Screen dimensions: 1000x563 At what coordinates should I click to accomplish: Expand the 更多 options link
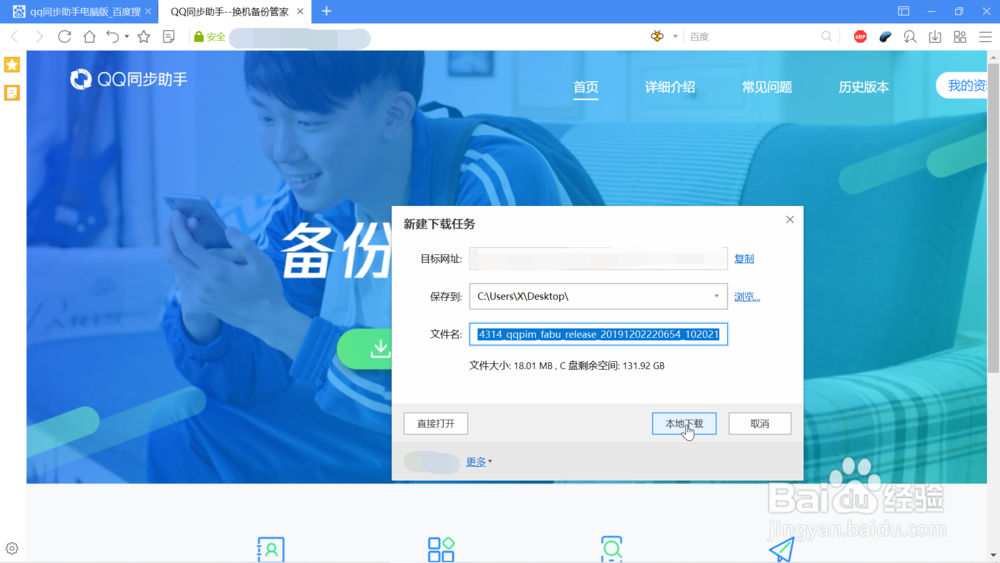(x=478, y=462)
